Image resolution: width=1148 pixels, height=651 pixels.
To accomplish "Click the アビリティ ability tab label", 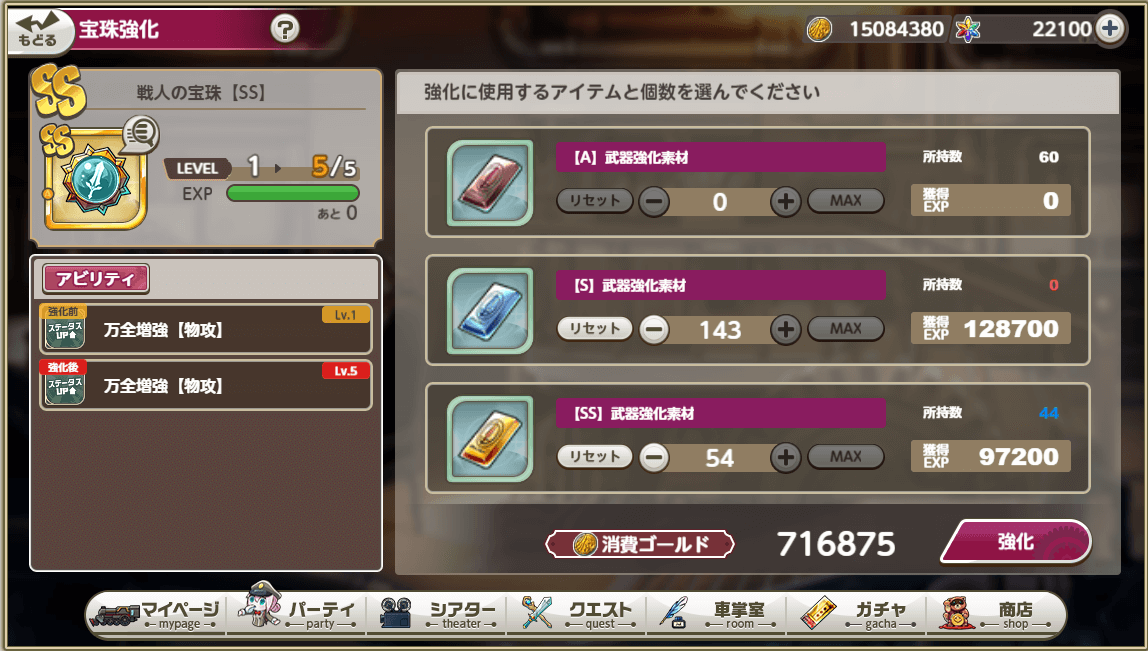I will tap(96, 279).
